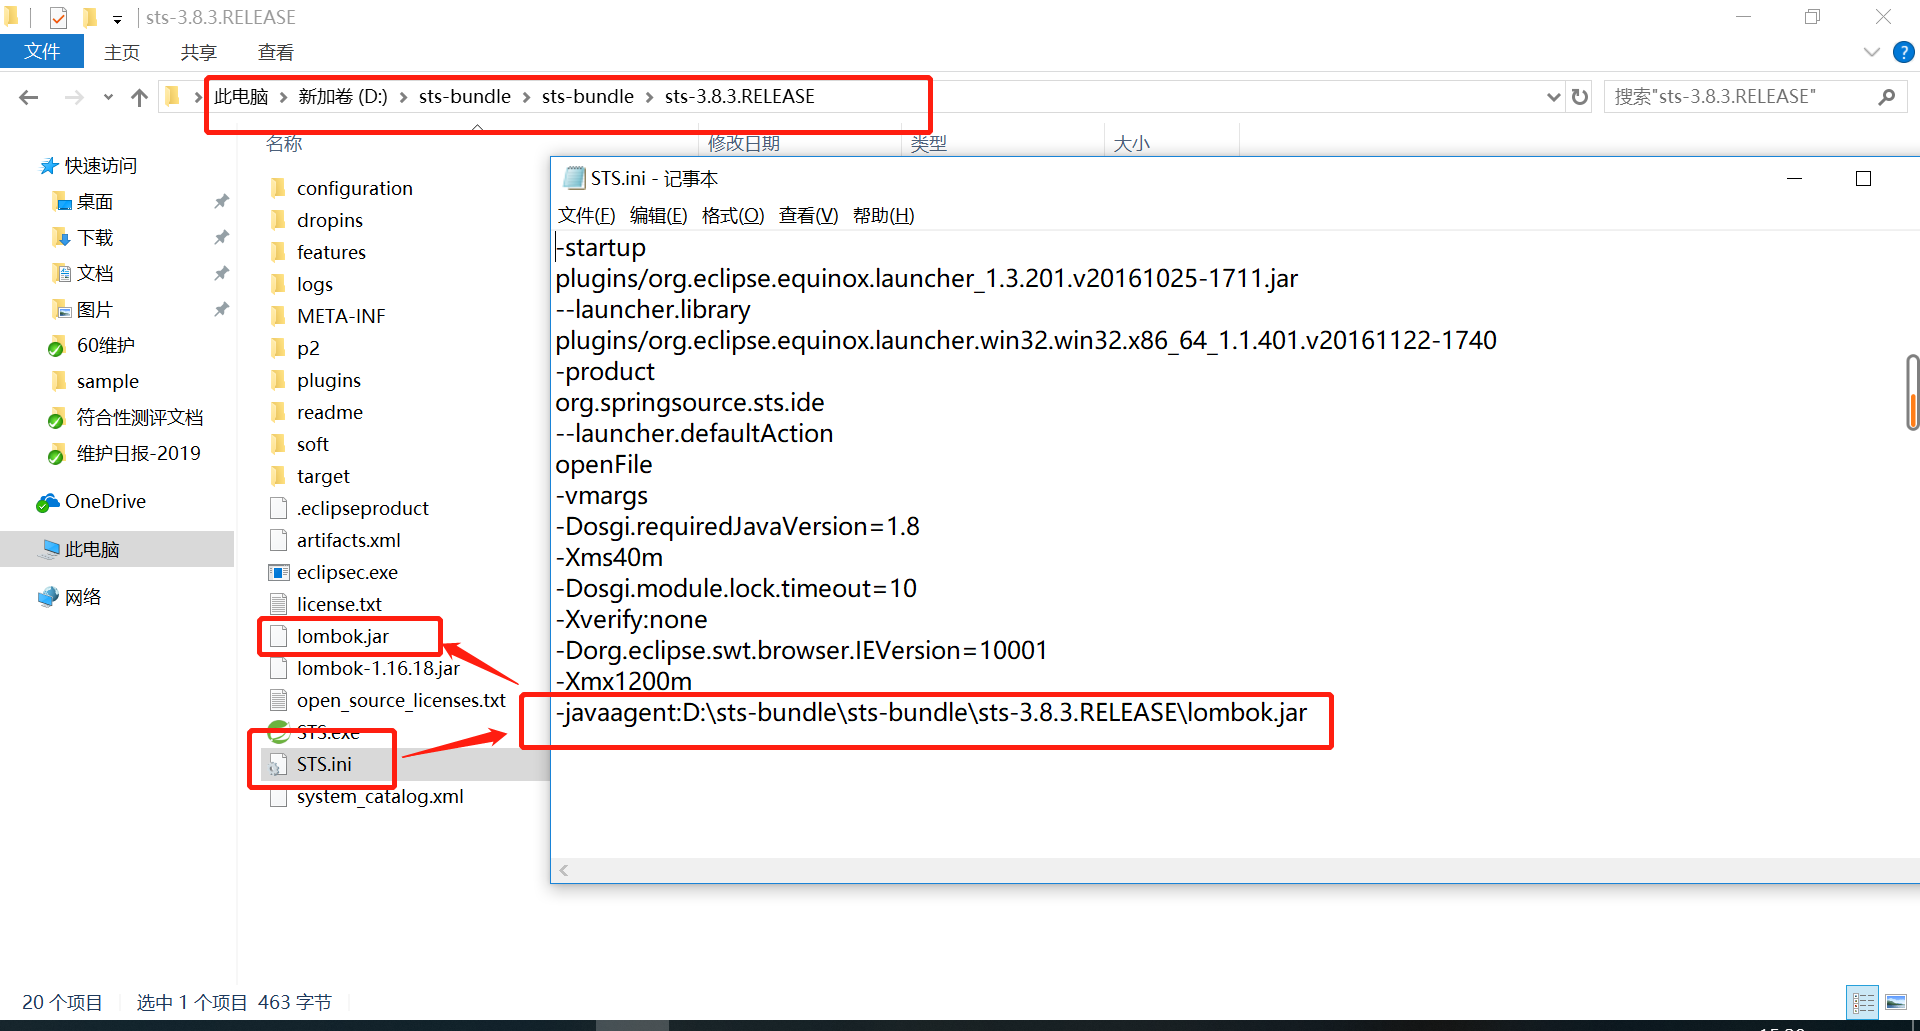Click the pin icon beside 桌面
This screenshot has height=1031, width=1920.
click(221, 202)
